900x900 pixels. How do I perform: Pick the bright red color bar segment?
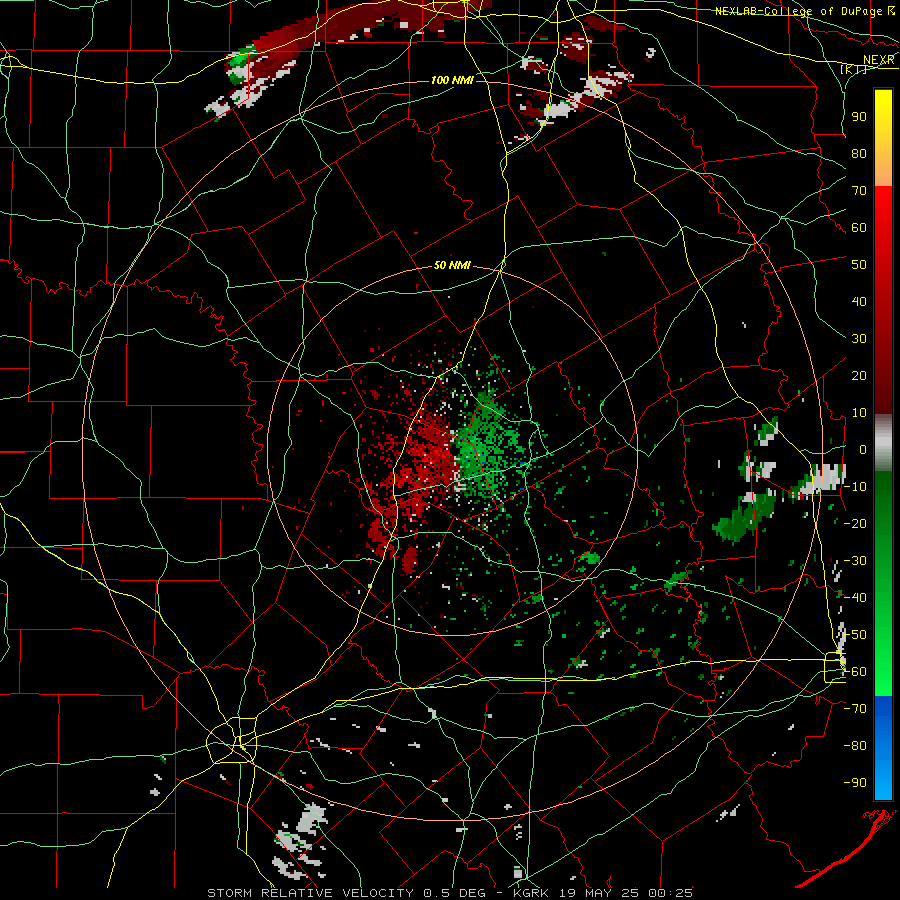883,230
